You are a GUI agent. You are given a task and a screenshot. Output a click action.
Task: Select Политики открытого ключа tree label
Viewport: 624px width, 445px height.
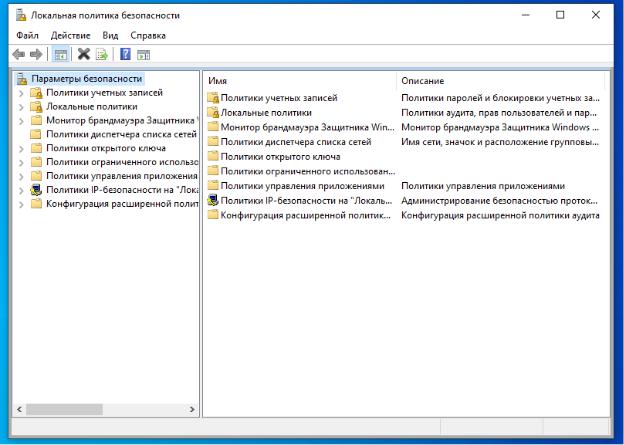click(x=106, y=148)
